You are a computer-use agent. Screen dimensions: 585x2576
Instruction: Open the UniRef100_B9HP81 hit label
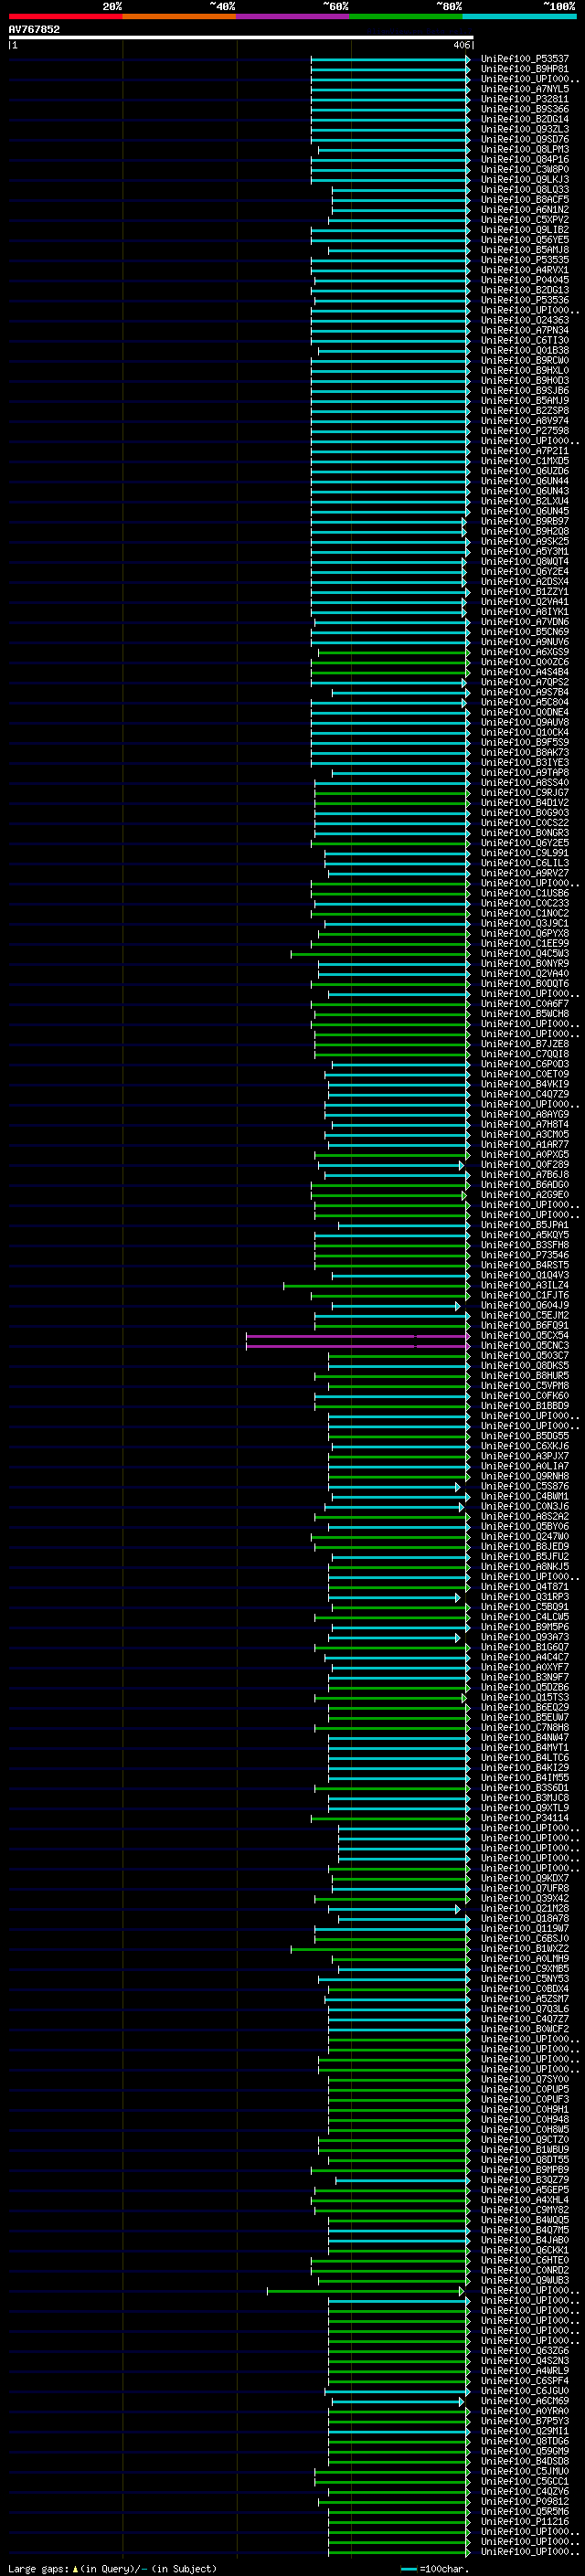pyautogui.click(x=525, y=69)
